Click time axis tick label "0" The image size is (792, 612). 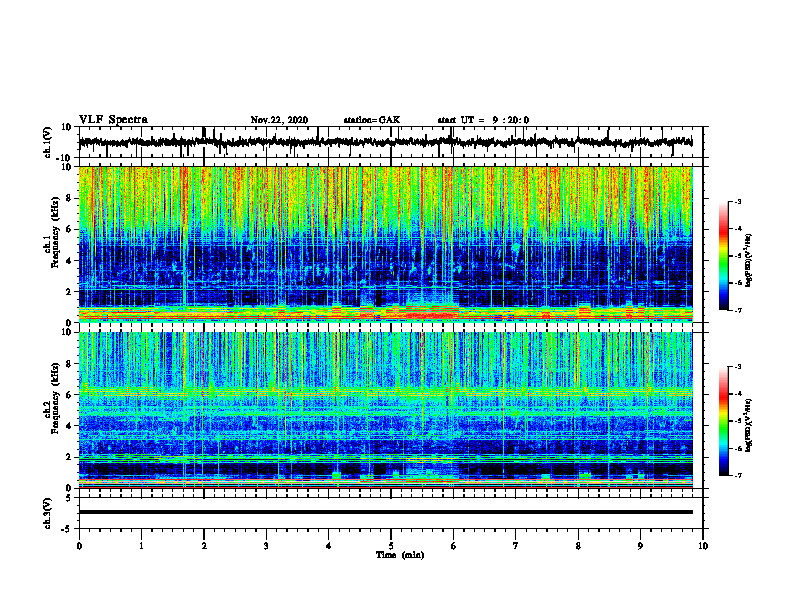point(79,546)
